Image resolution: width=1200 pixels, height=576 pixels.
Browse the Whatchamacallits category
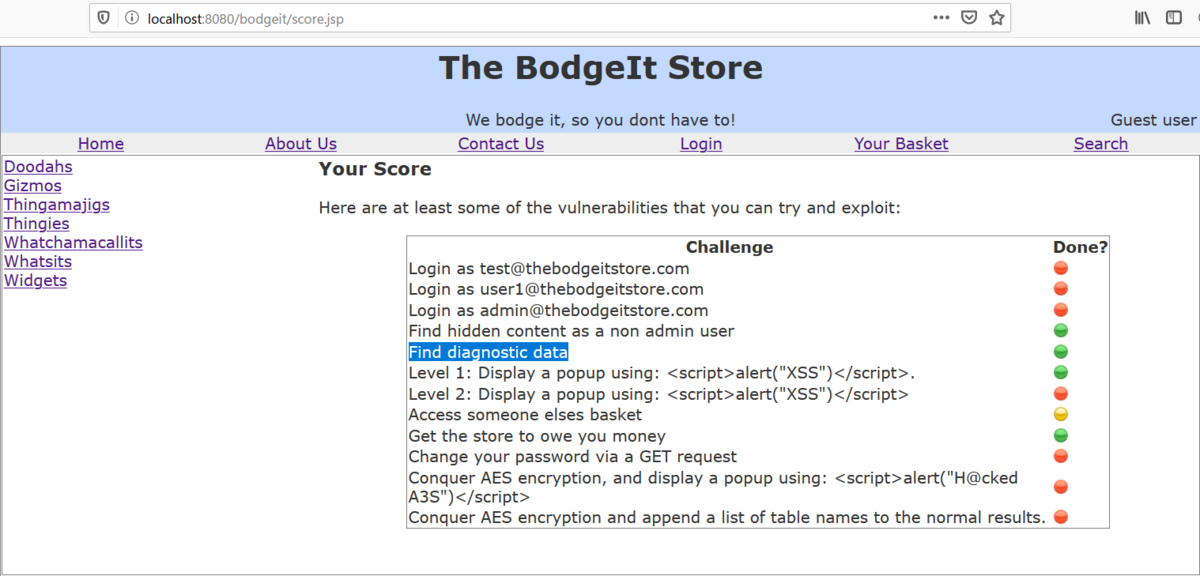73,243
